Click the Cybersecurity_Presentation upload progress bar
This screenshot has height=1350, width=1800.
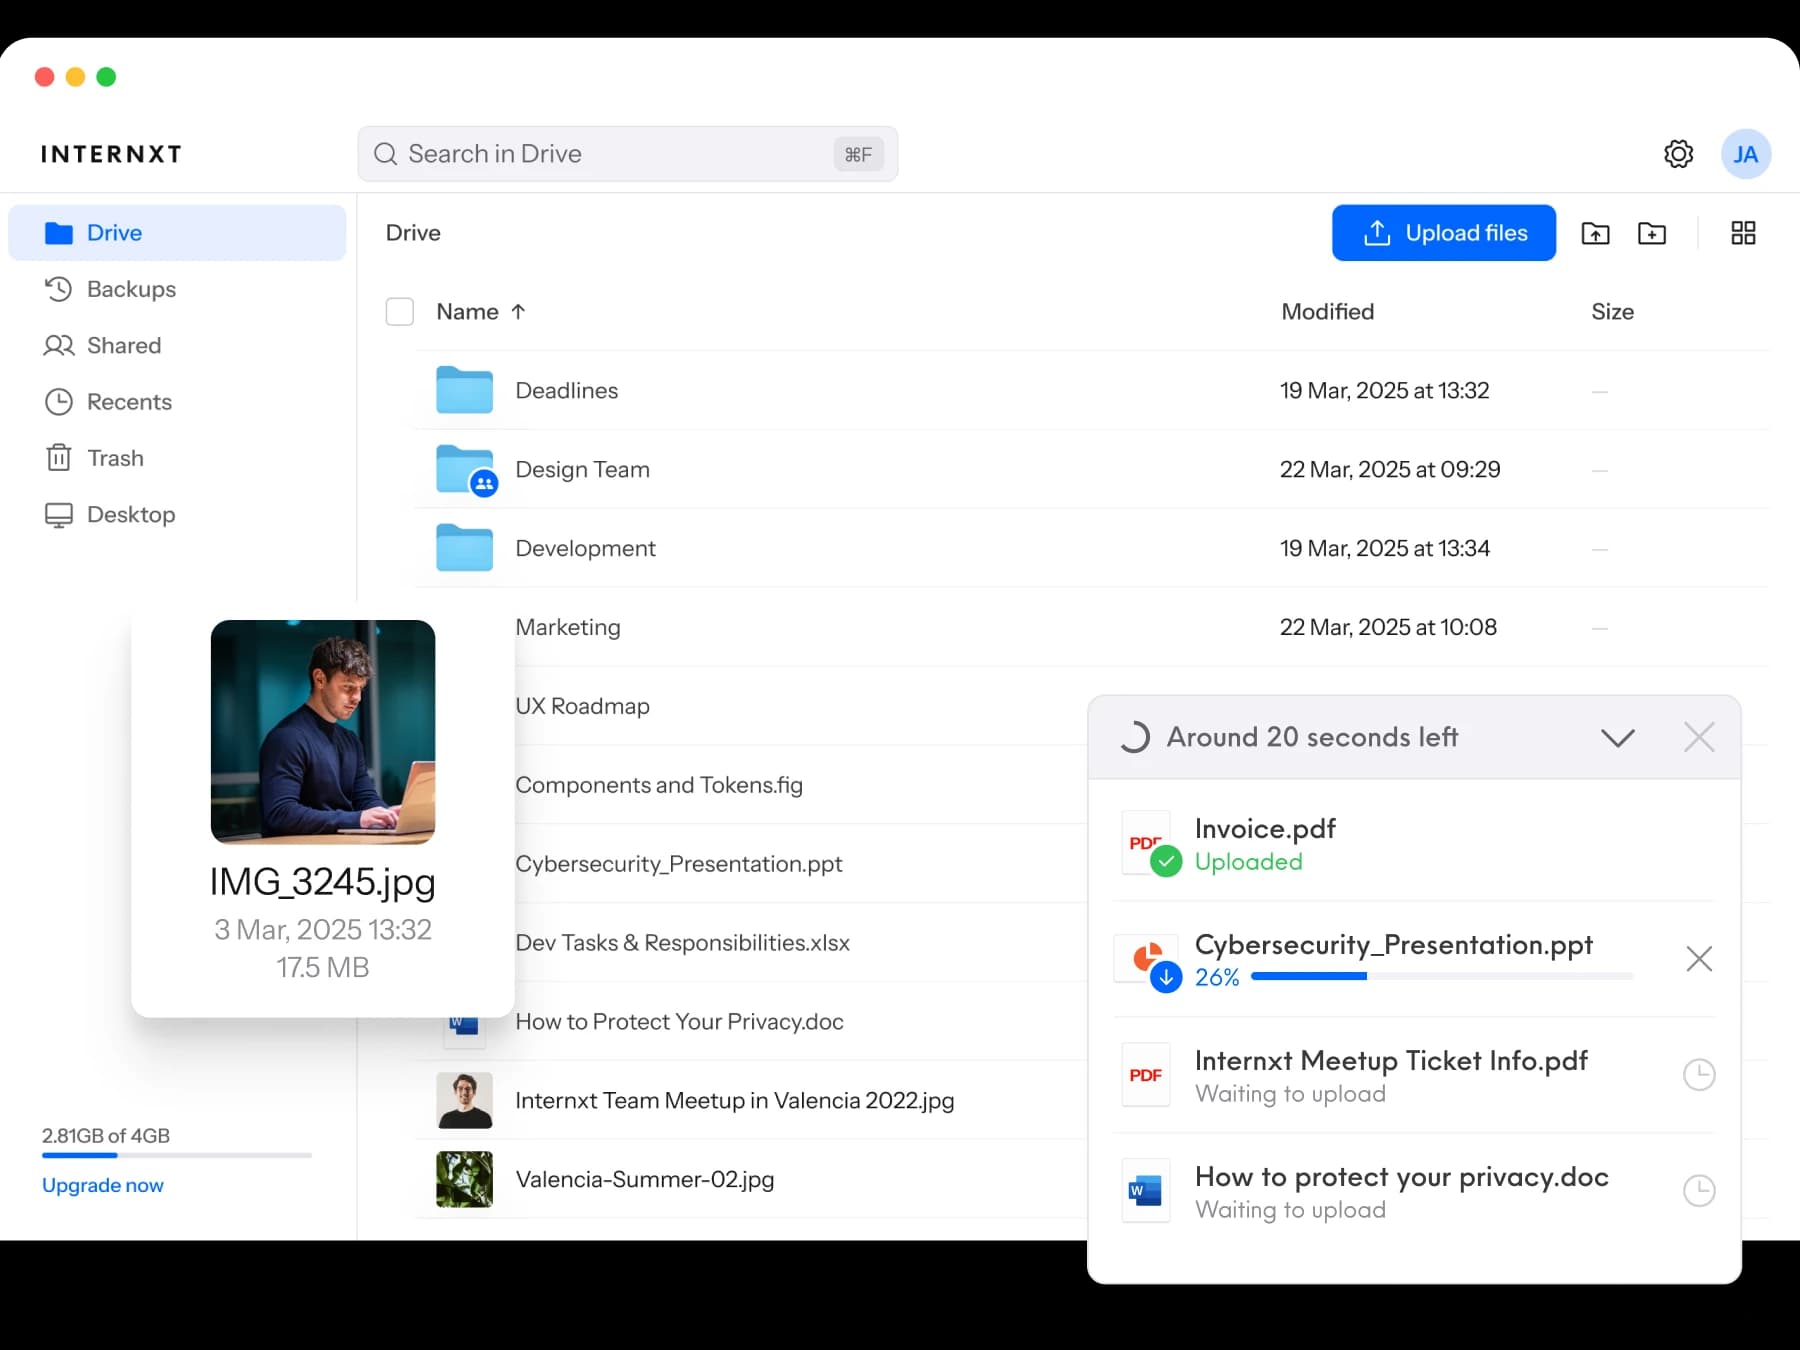pos(1441,976)
